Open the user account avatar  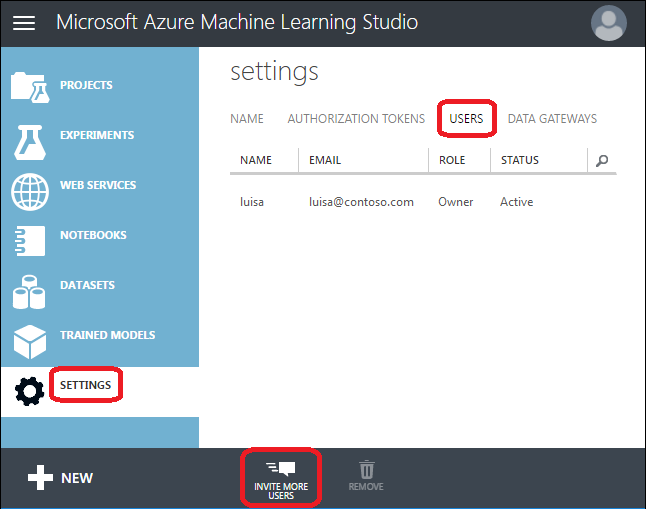[609, 23]
